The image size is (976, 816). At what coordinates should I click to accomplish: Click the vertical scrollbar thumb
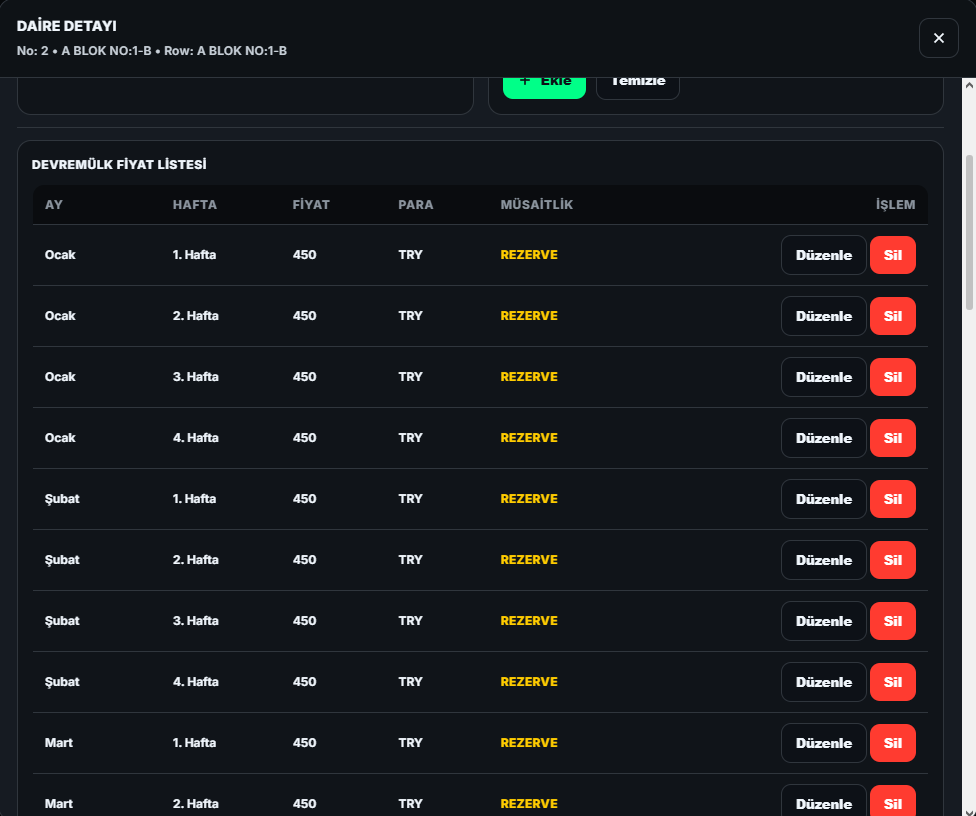point(968,230)
